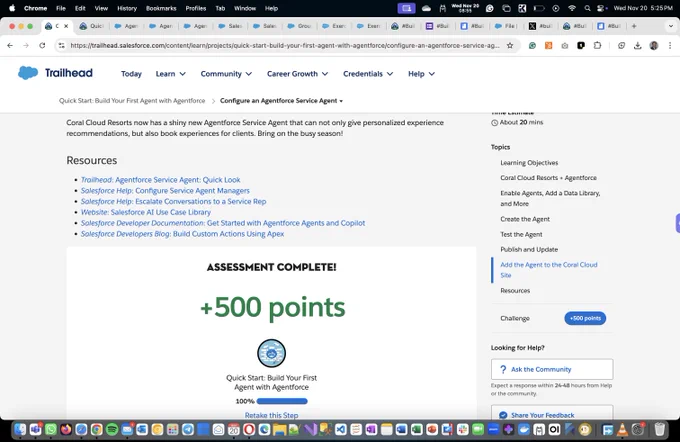Click the orange extension icon in toolbar
Image resolution: width=680 pixels, height=442 pixels.
pyautogui.click(x=549, y=46)
